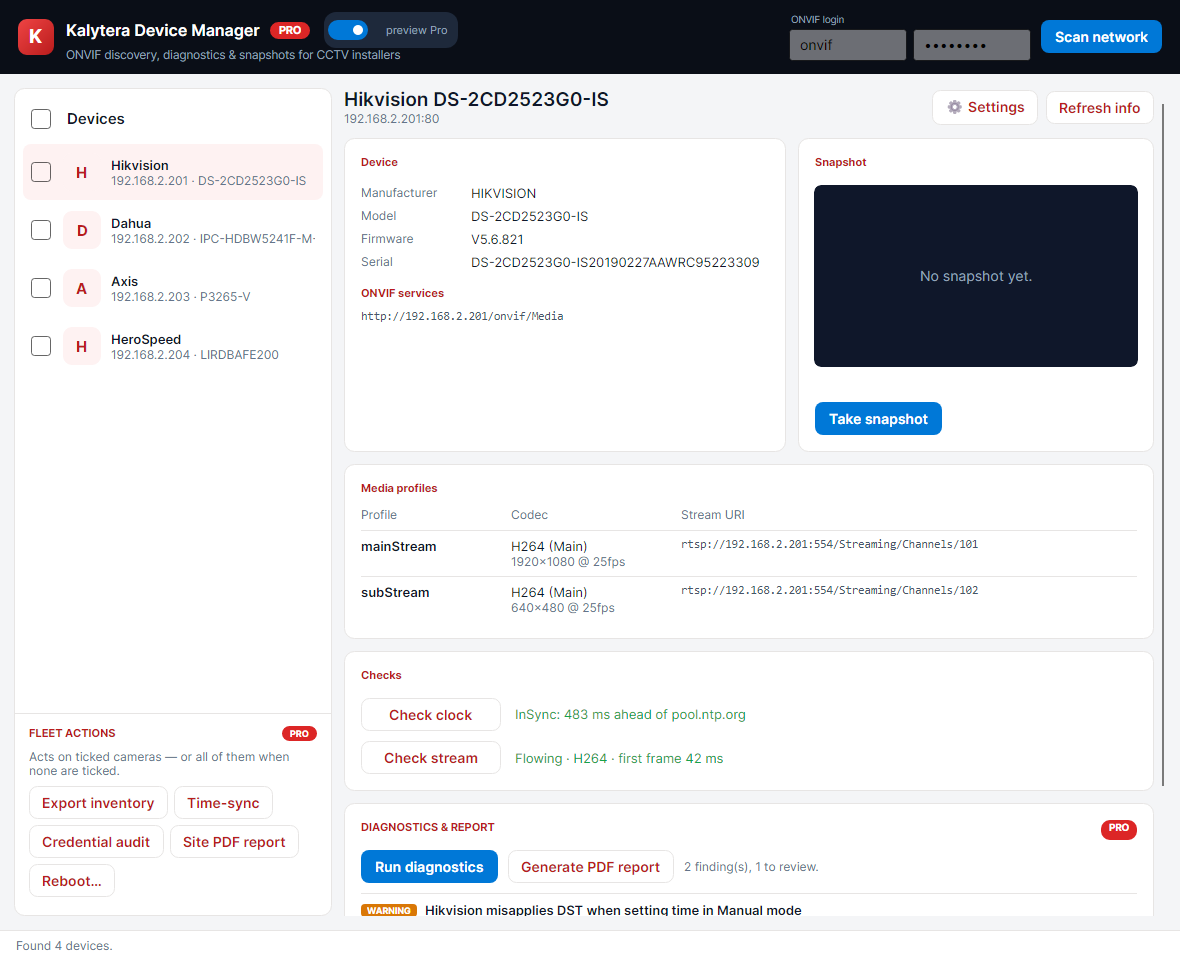Click Take snapshot
This screenshot has width=1180, height=960.
[878, 419]
